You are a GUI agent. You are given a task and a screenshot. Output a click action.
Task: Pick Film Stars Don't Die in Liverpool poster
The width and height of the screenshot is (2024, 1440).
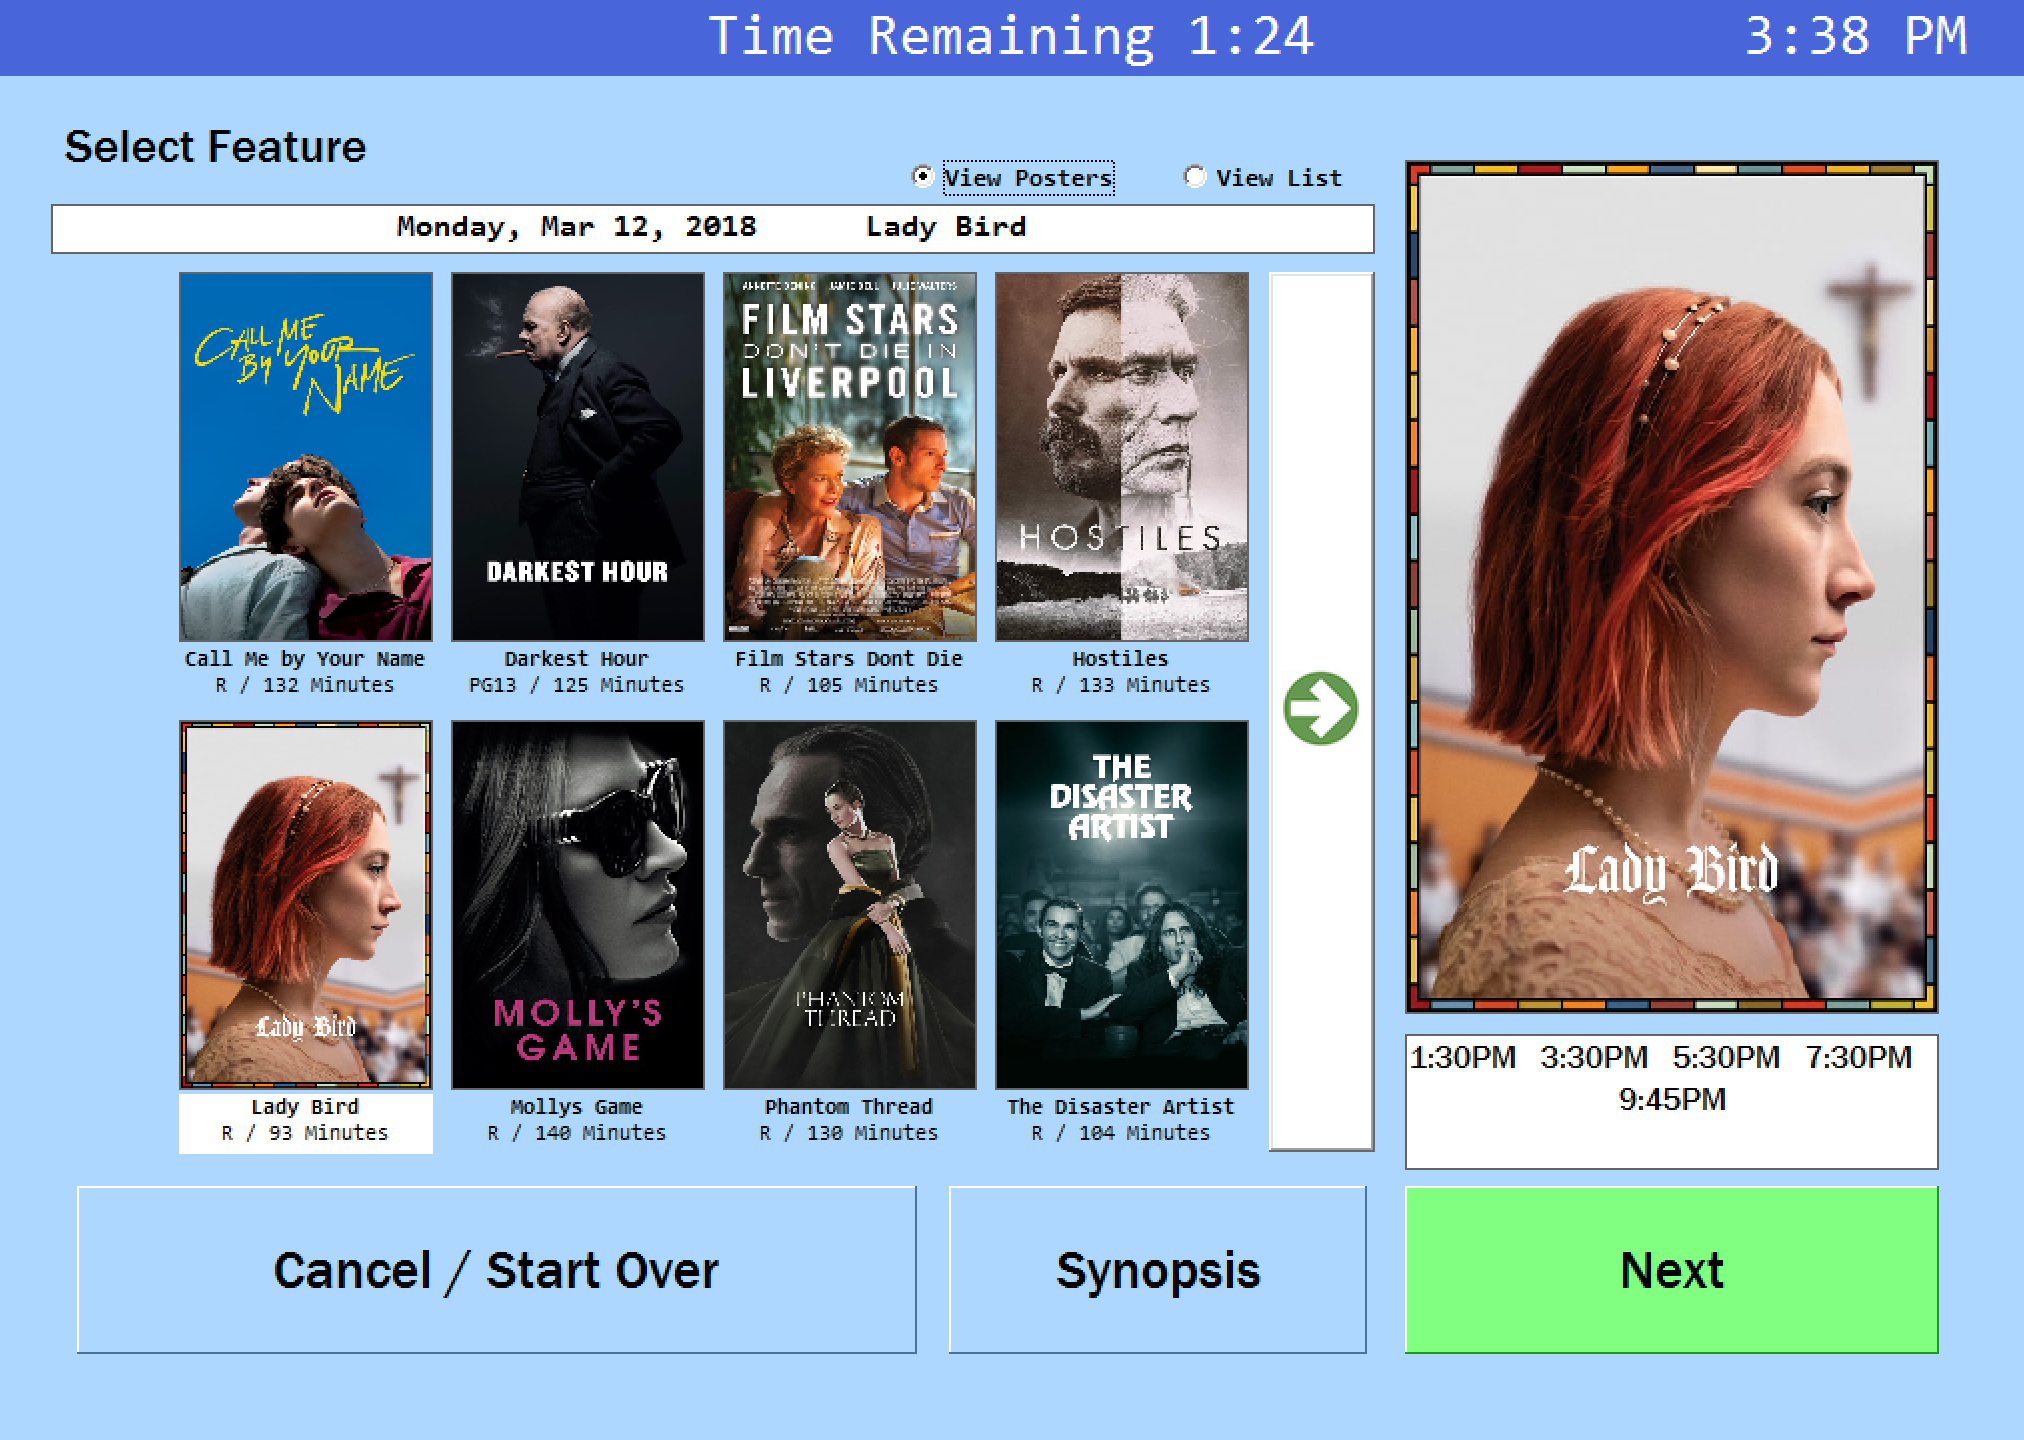tap(850, 457)
